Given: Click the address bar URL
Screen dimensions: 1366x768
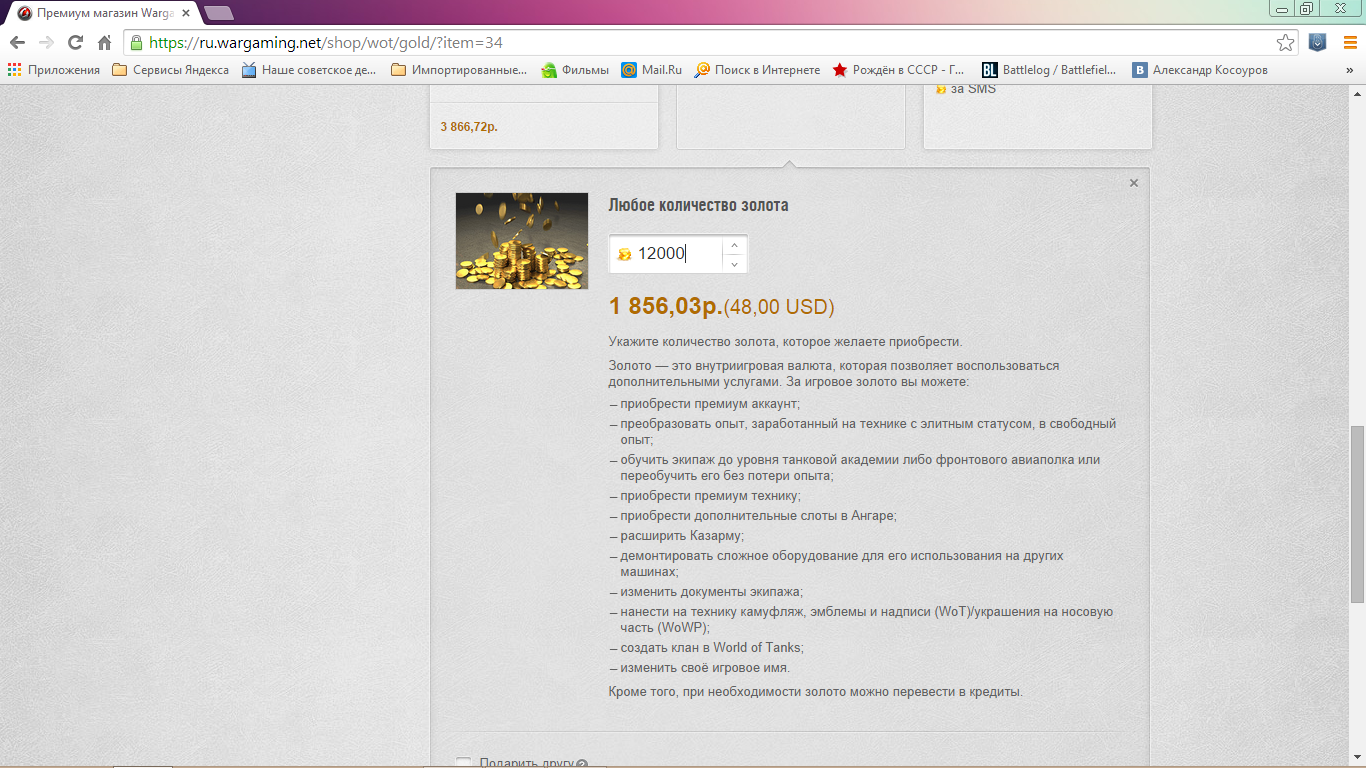Looking at the screenshot, I should tap(326, 43).
